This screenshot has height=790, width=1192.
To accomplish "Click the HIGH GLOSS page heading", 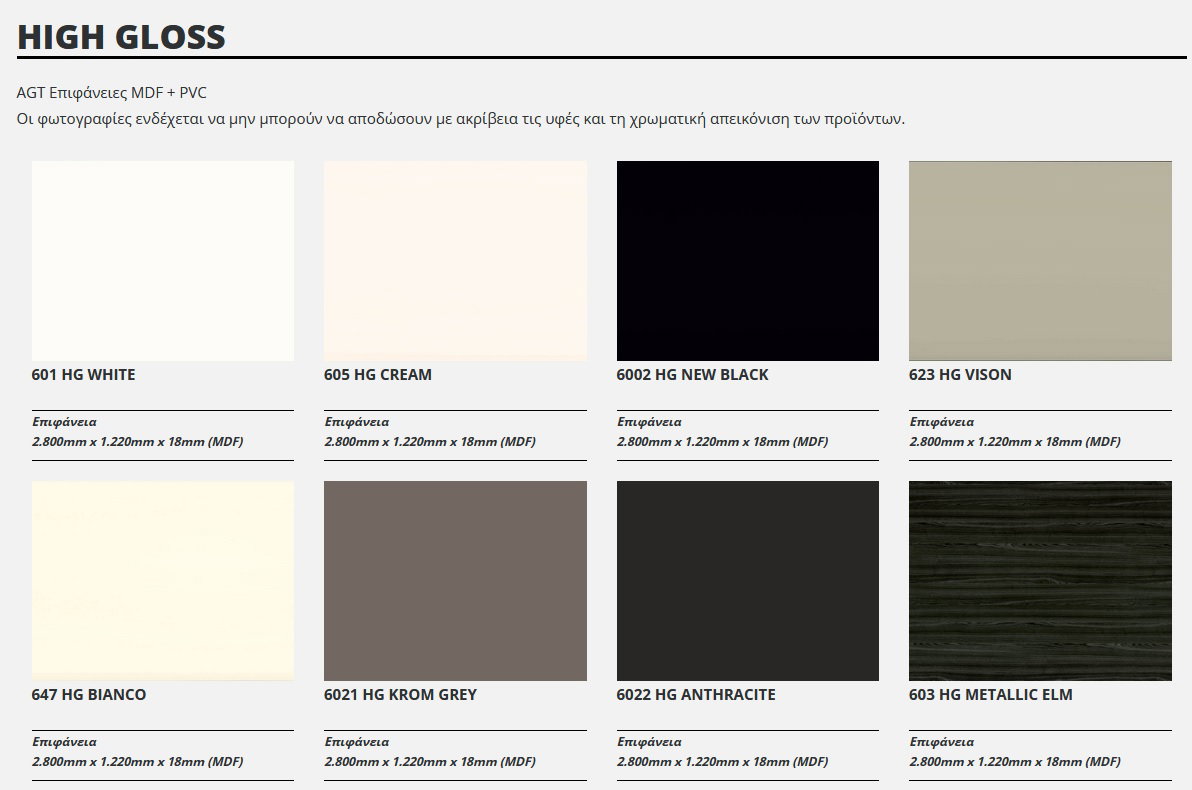I will pyautogui.click(x=120, y=37).
